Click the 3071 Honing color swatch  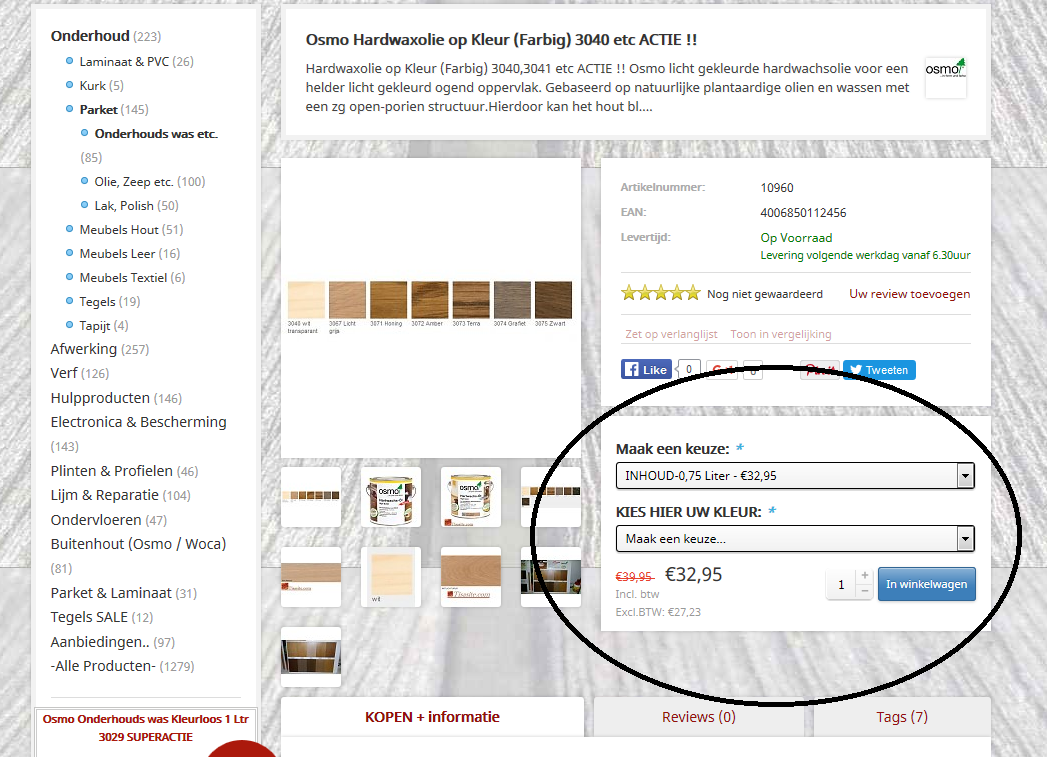point(389,300)
